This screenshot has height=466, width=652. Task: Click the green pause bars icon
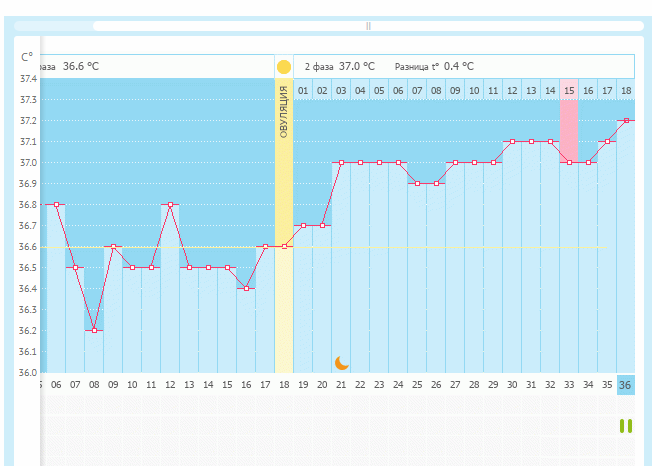coord(626,426)
